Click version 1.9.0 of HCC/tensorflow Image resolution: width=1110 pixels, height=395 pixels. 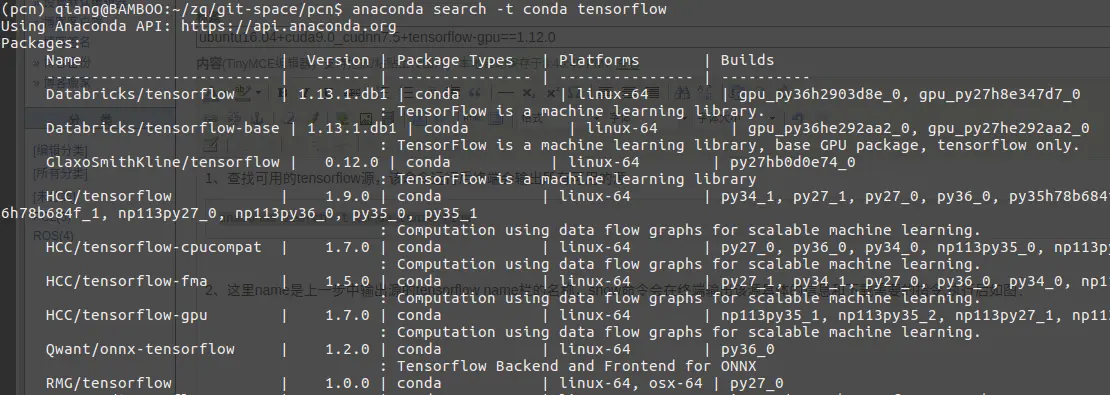pyautogui.click(x=347, y=196)
